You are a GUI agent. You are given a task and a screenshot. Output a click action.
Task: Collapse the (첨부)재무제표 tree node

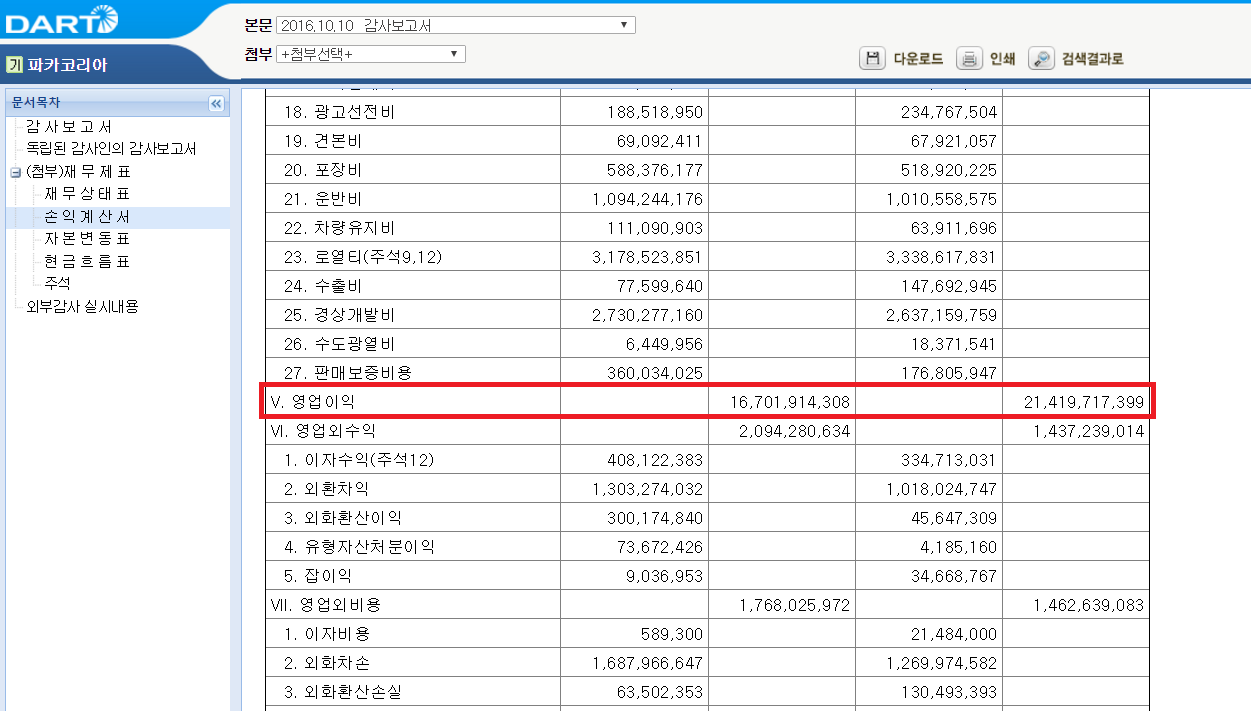pyautogui.click(x=15, y=172)
